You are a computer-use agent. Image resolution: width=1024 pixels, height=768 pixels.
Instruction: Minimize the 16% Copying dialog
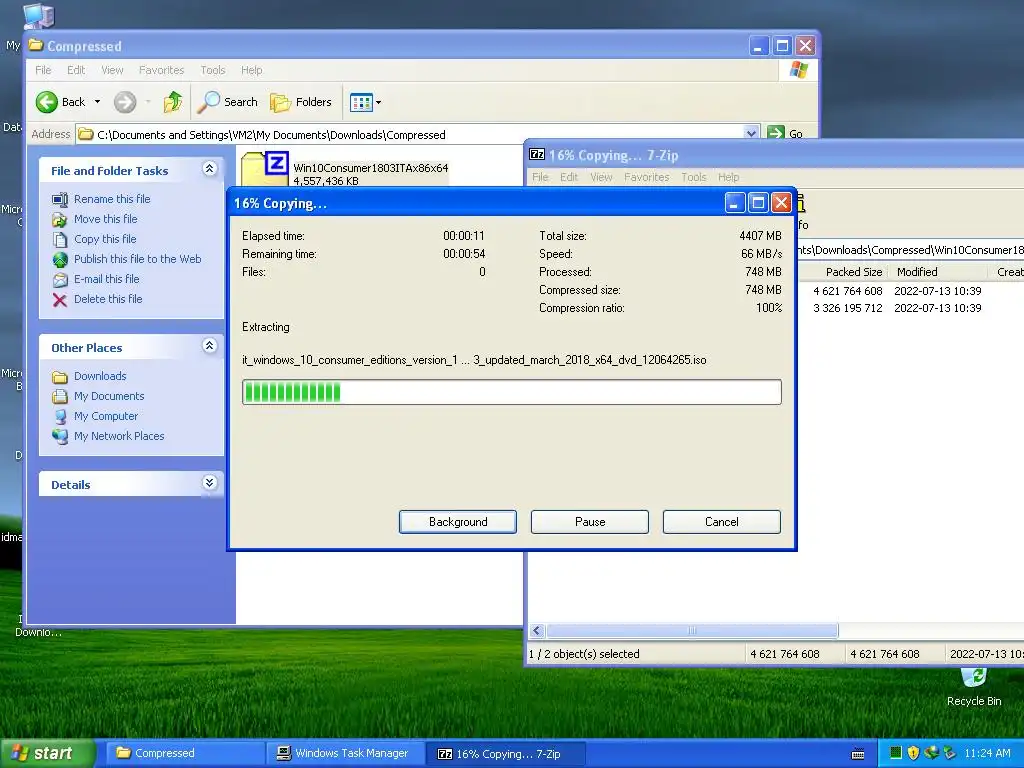[735, 203]
